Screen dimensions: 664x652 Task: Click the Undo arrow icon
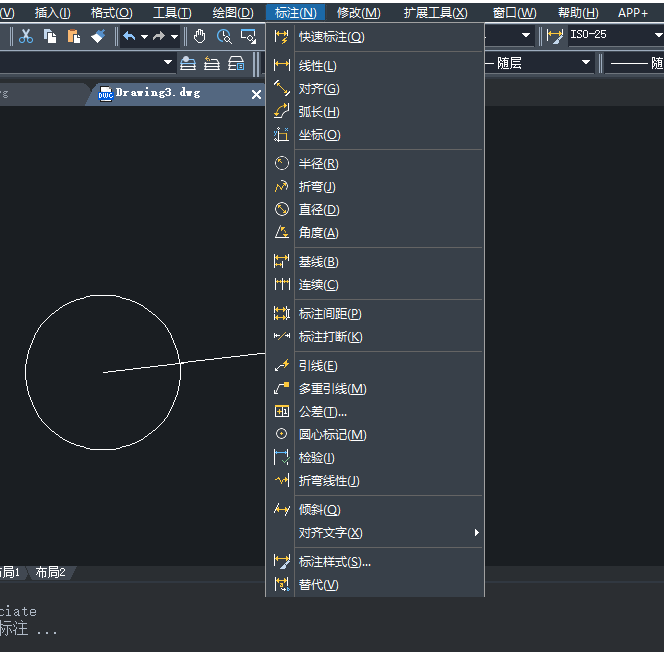pyautogui.click(x=129, y=37)
